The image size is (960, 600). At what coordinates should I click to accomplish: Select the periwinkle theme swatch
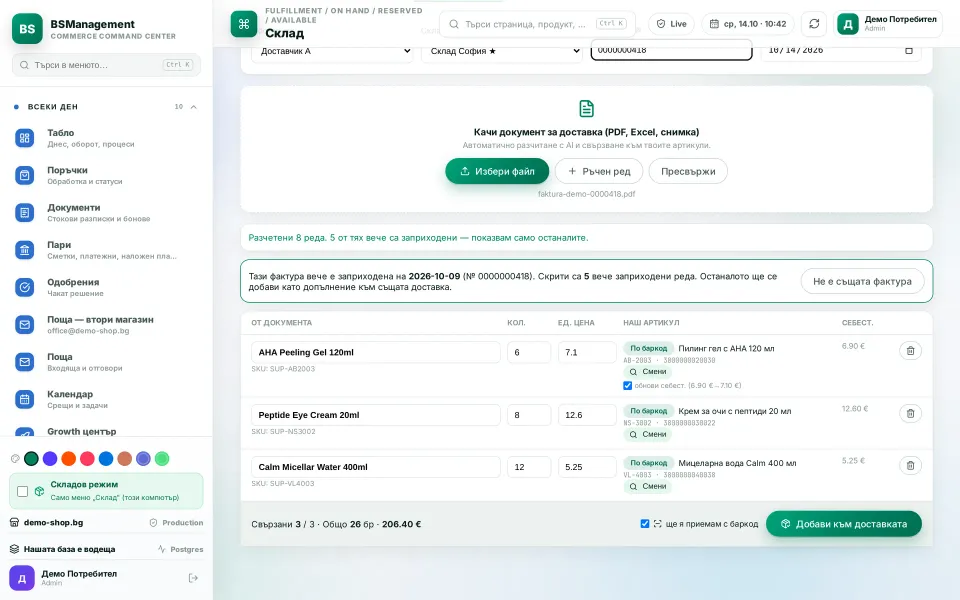click(143, 459)
